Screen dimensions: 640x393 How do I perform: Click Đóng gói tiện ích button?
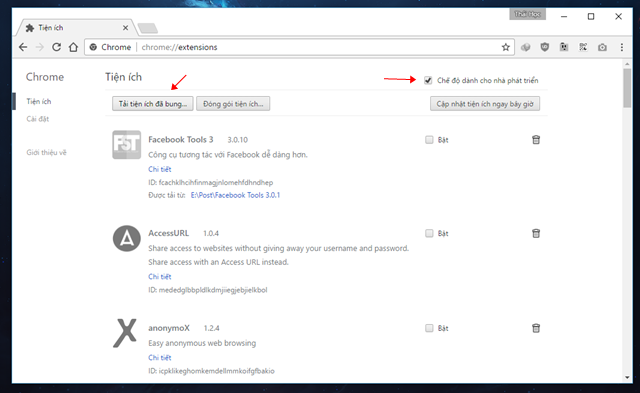[x=233, y=104]
